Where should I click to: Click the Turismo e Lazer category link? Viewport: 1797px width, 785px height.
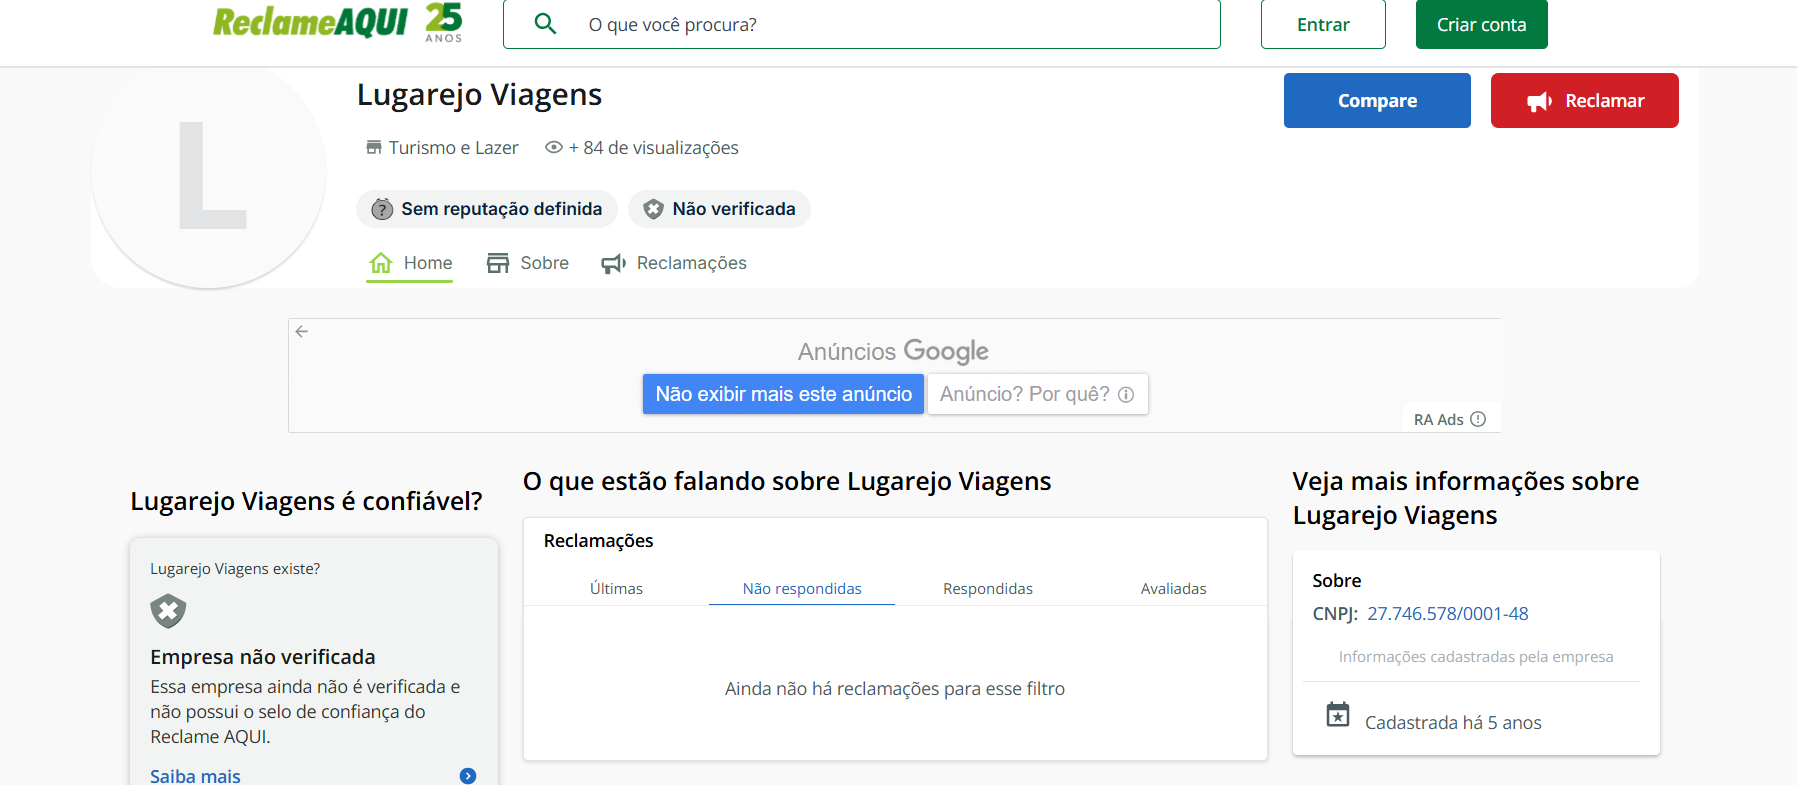coord(453,148)
